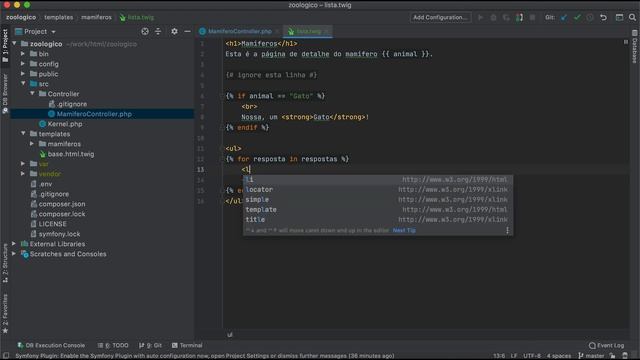Screen dimensions: 640x360
Task: Click the completion popup three-dot options icon
Action: click(507, 231)
